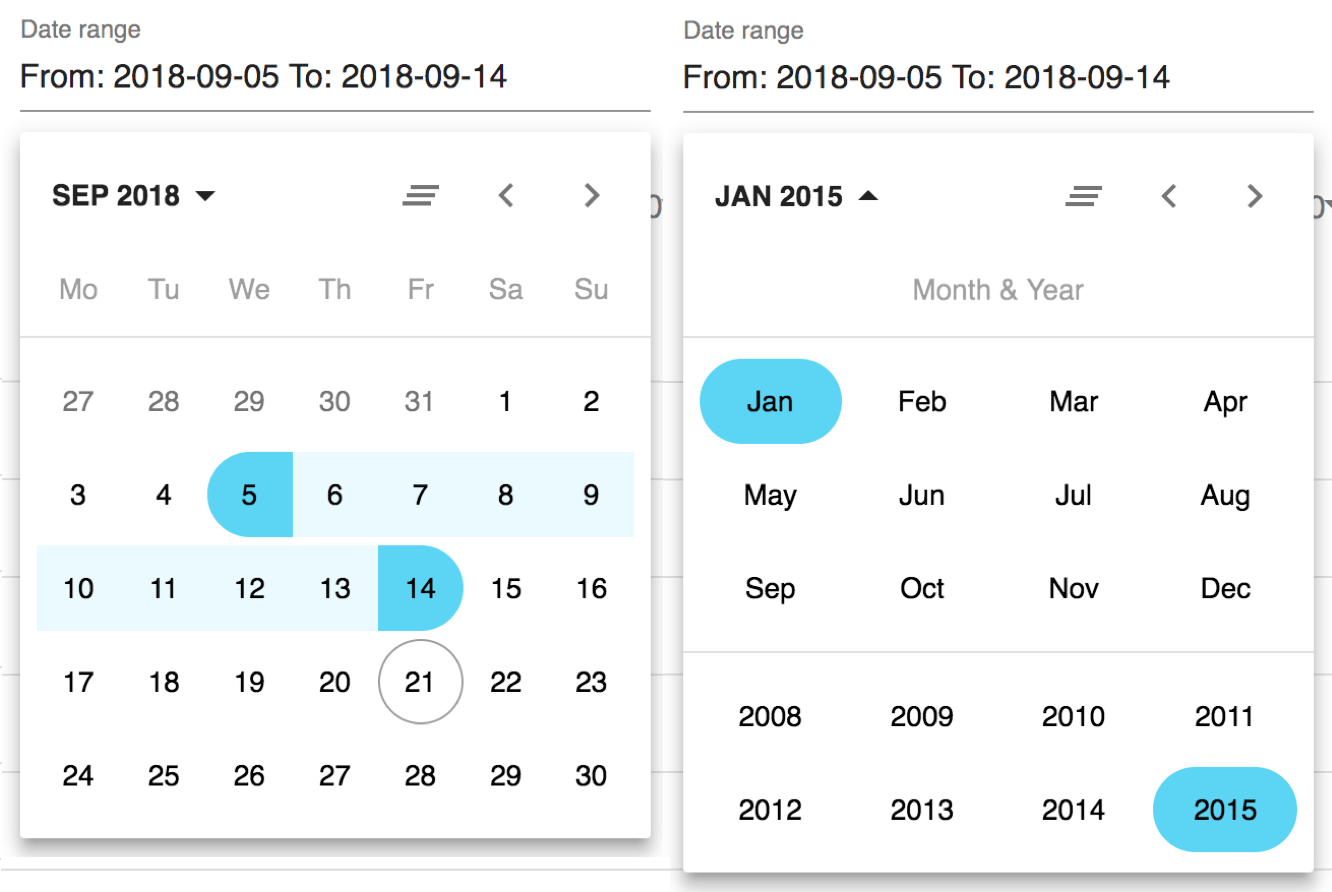Select the Dec month in right calendar
Viewport: 1332px width, 892px height.
[1226, 588]
